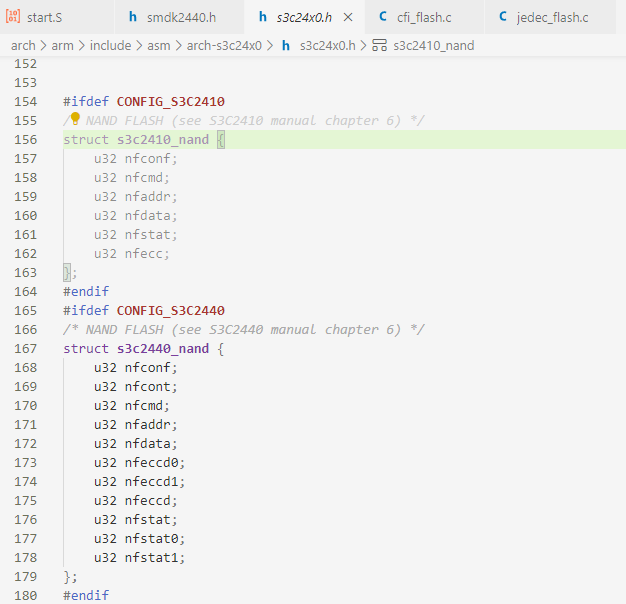Close the s3c24x0.h editor tab
The image size is (626, 604).
tap(348, 17)
